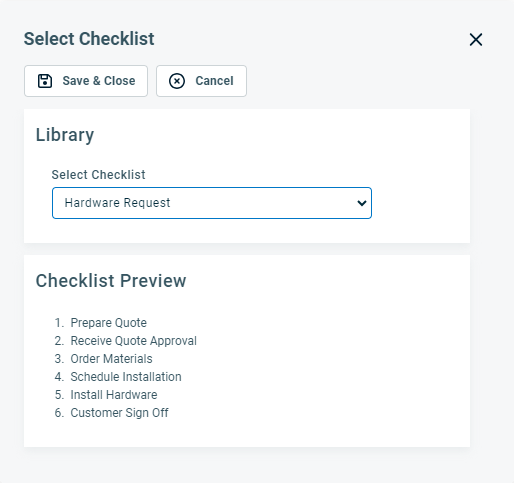This screenshot has width=514, height=483.
Task: Click the Library section heading
Action: [x=65, y=135]
